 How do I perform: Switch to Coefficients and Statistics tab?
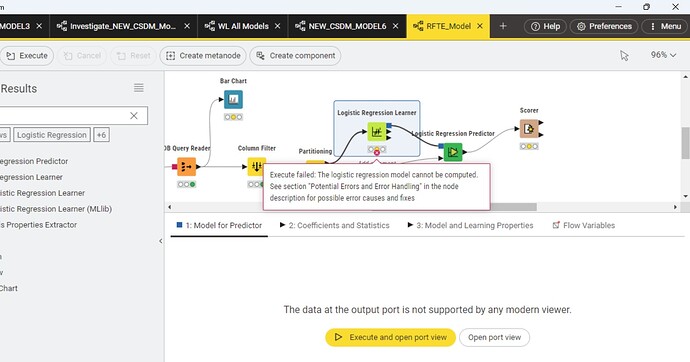tap(334, 225)
